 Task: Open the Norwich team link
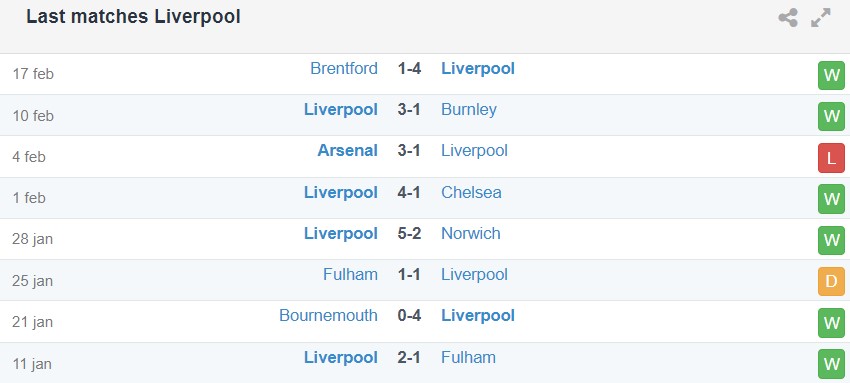(x=471, y=234)
